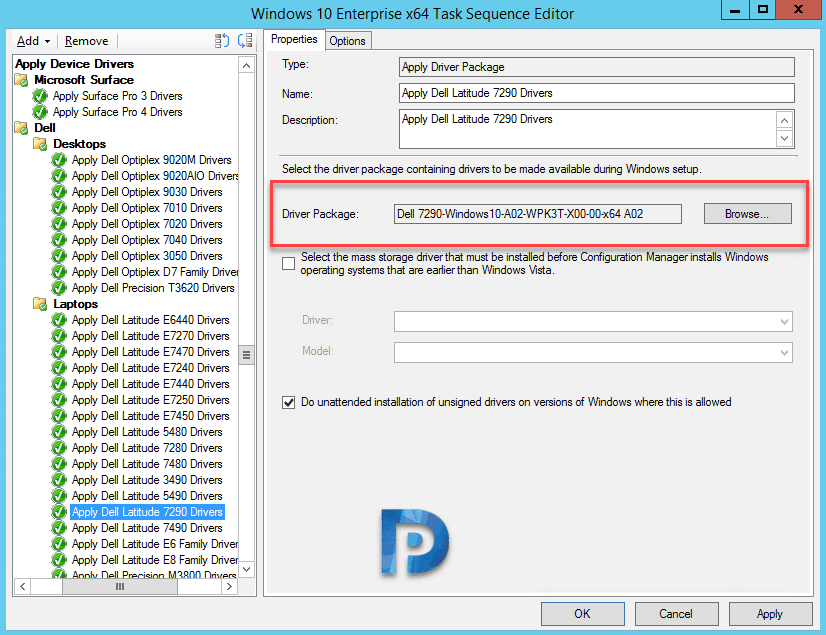Click green check icon for Latitude E7470 Drivers
This screenshot has width=826, height=635.
point(59,352)
